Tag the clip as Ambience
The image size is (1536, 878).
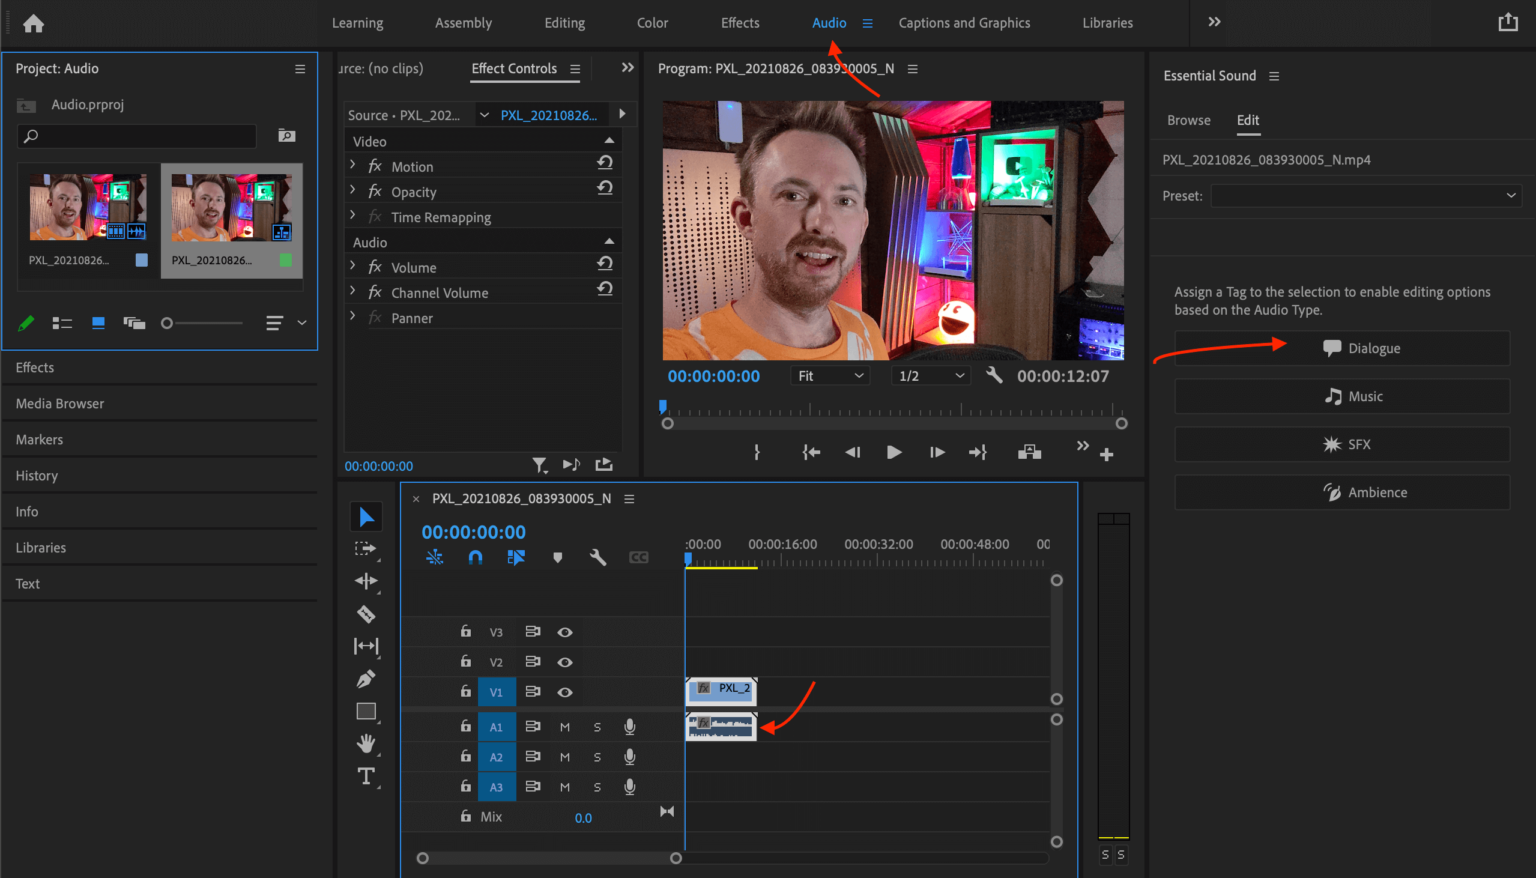pos(1342,492)
